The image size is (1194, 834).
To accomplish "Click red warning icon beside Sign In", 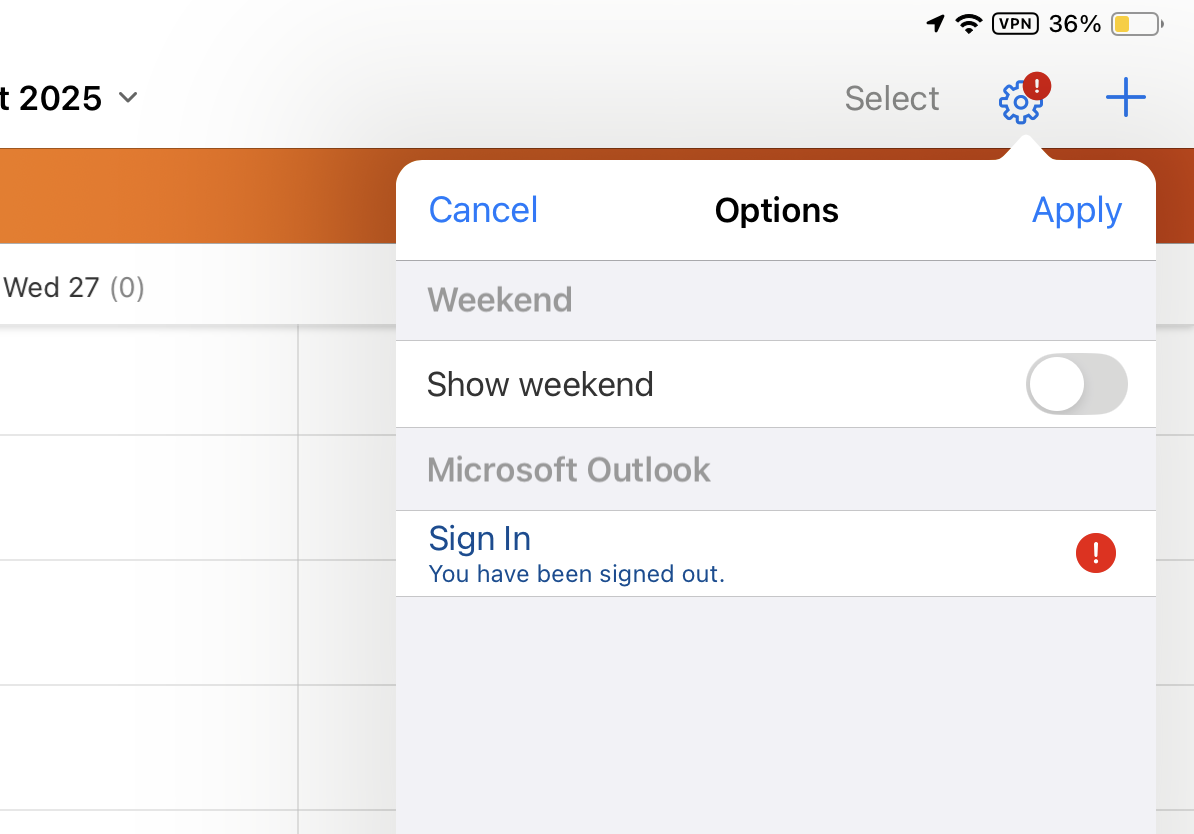I will pyautogui.click(x=1095, y=553).
